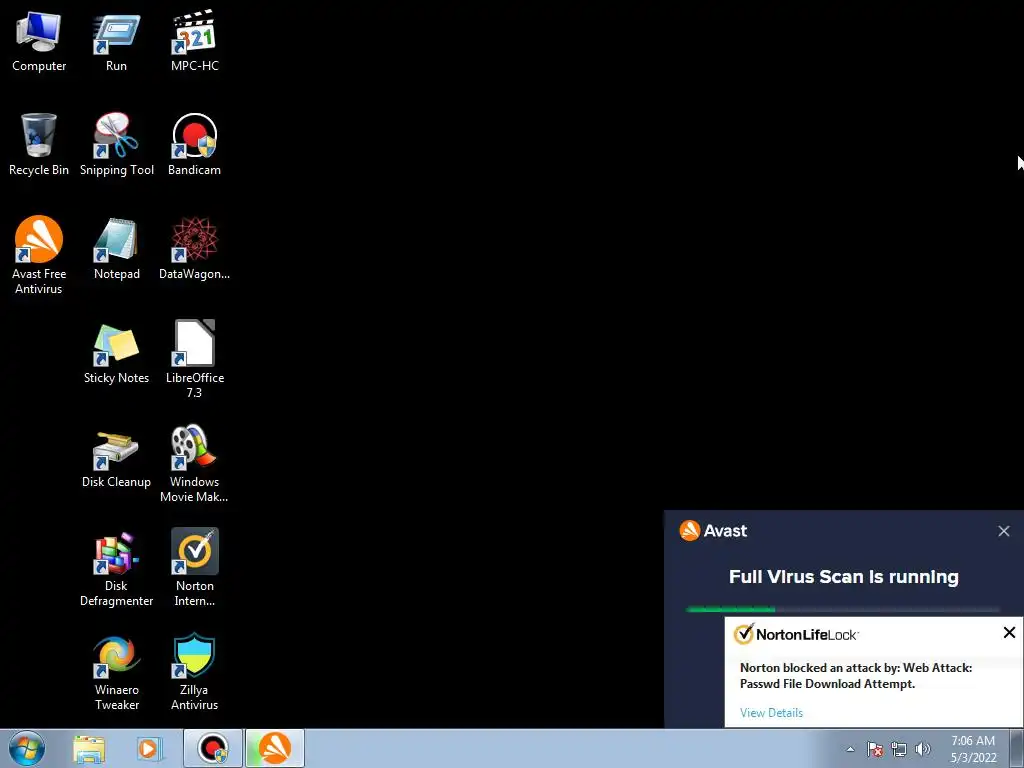1024x768 pixels.
Task: Open the Computer desktop icon
Action: point(39,40)
